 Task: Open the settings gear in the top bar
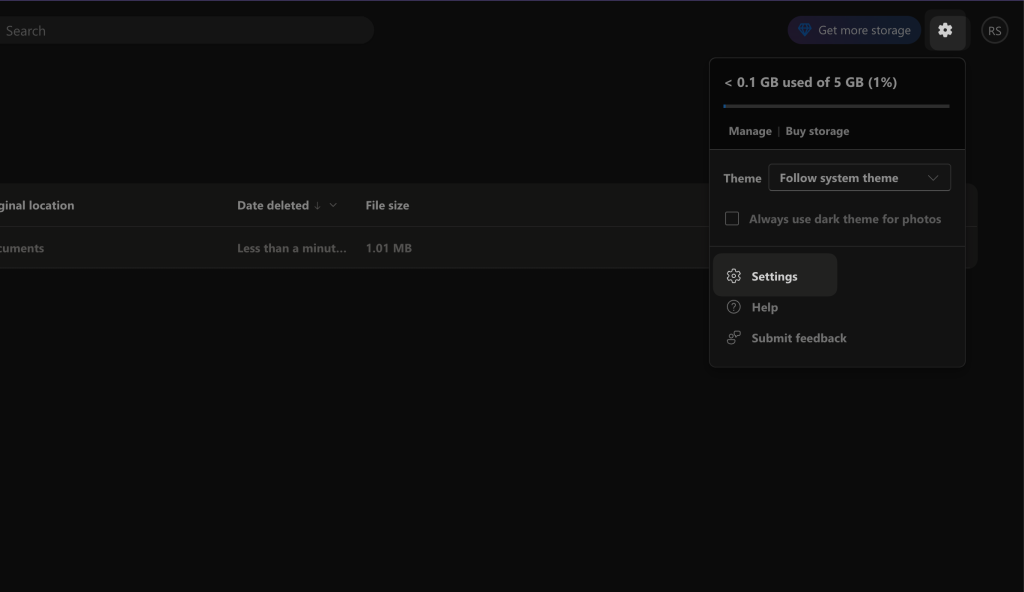click(946, 30)
